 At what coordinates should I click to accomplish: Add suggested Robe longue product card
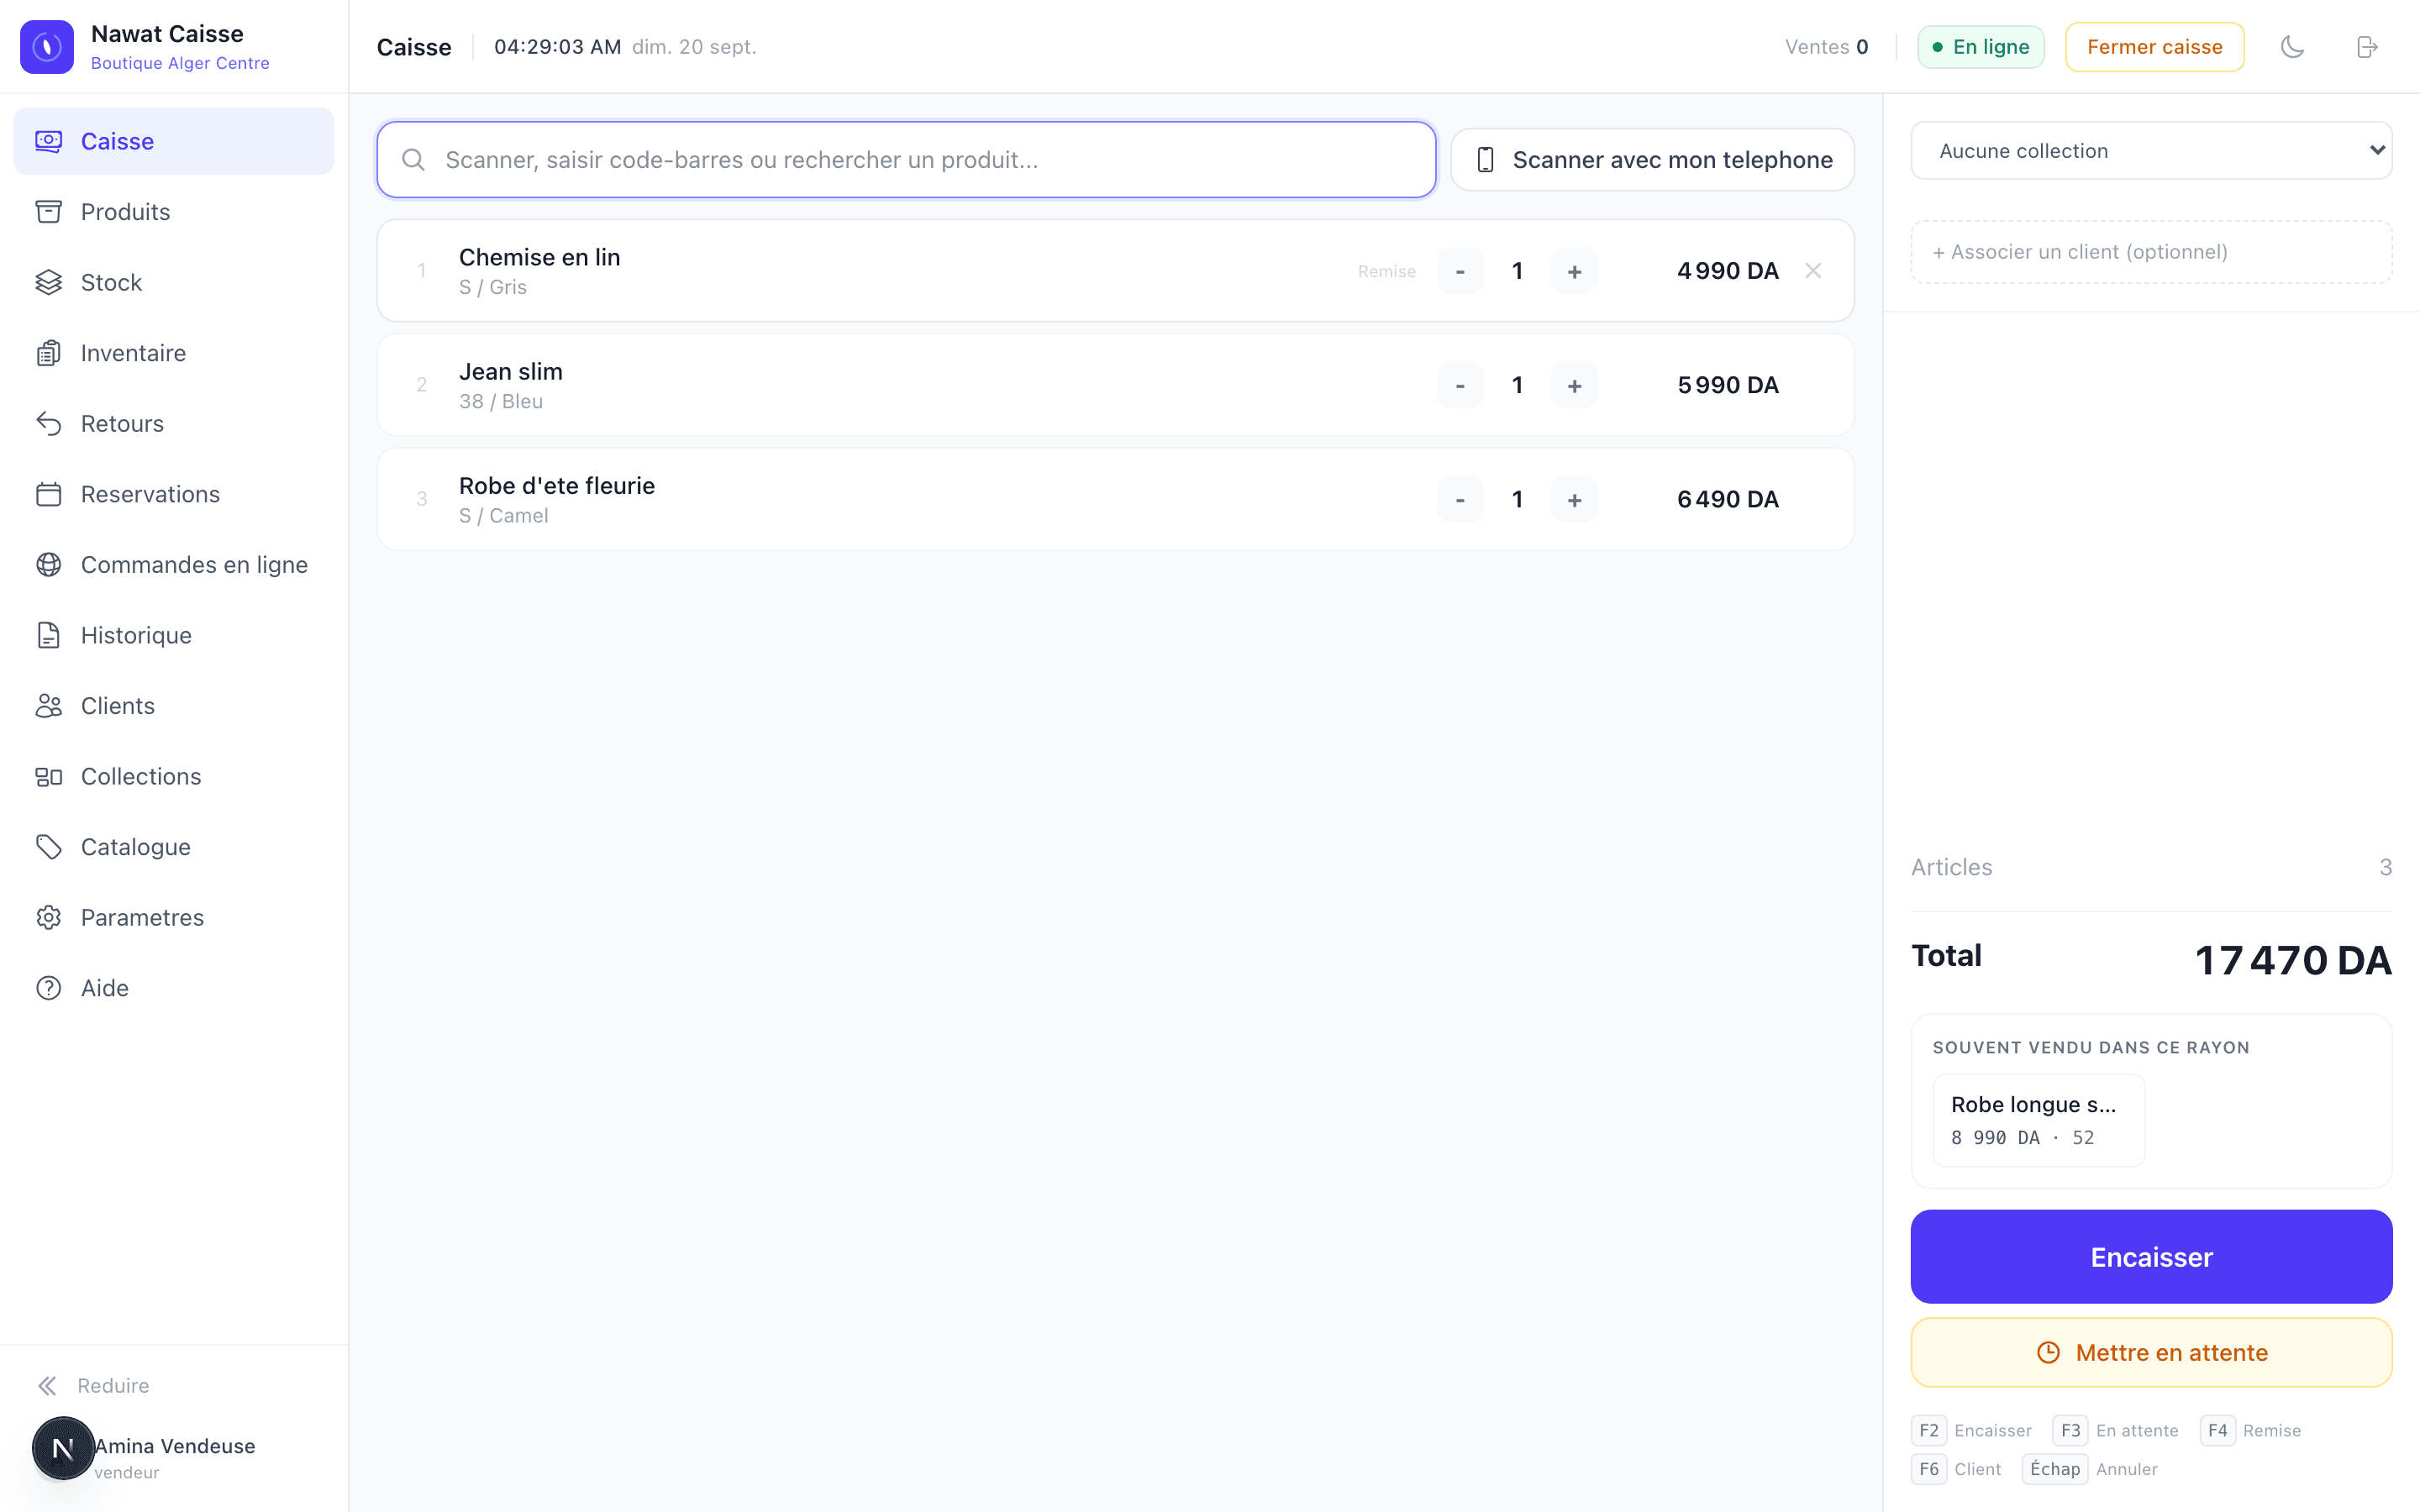pos(2038,1120)
